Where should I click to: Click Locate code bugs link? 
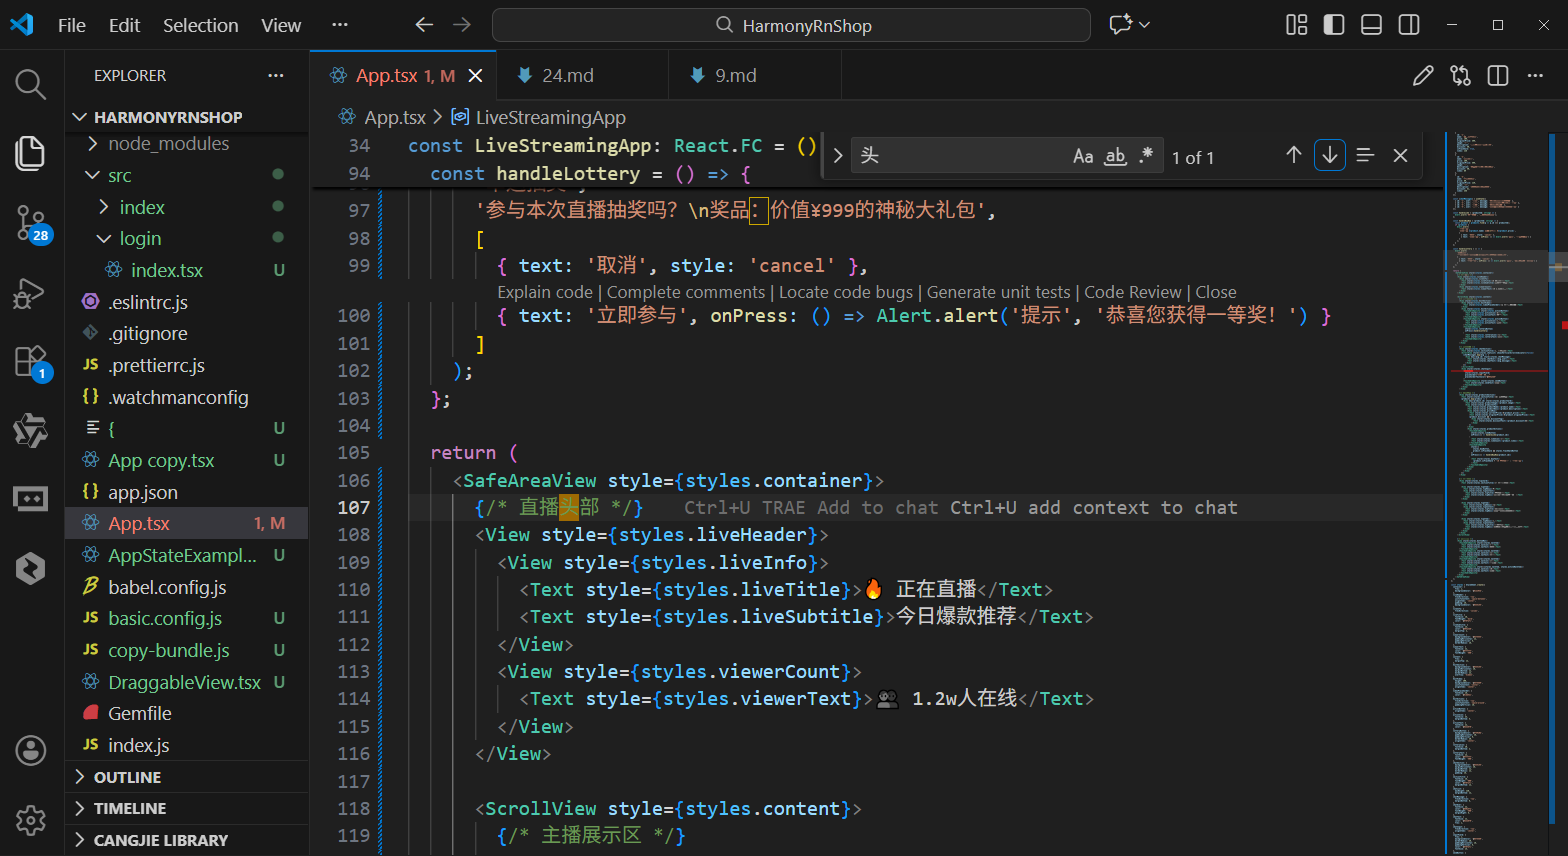pyautogui.click(x=846, y=292)
